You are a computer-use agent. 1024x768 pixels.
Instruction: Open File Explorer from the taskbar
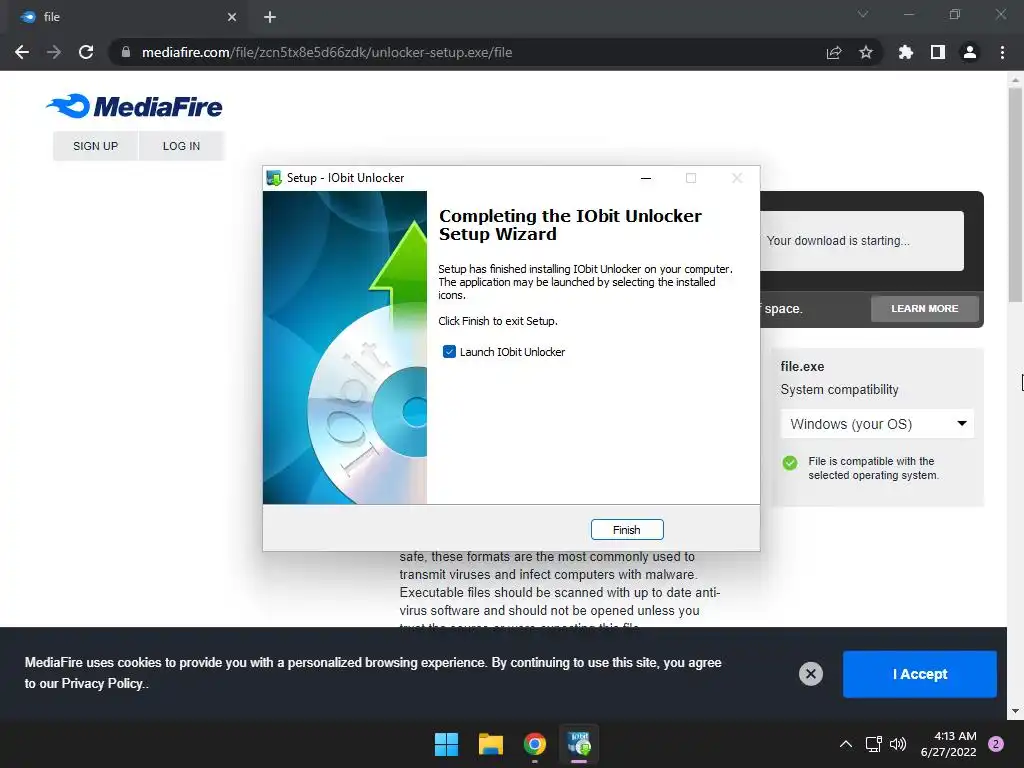point(490,744)
